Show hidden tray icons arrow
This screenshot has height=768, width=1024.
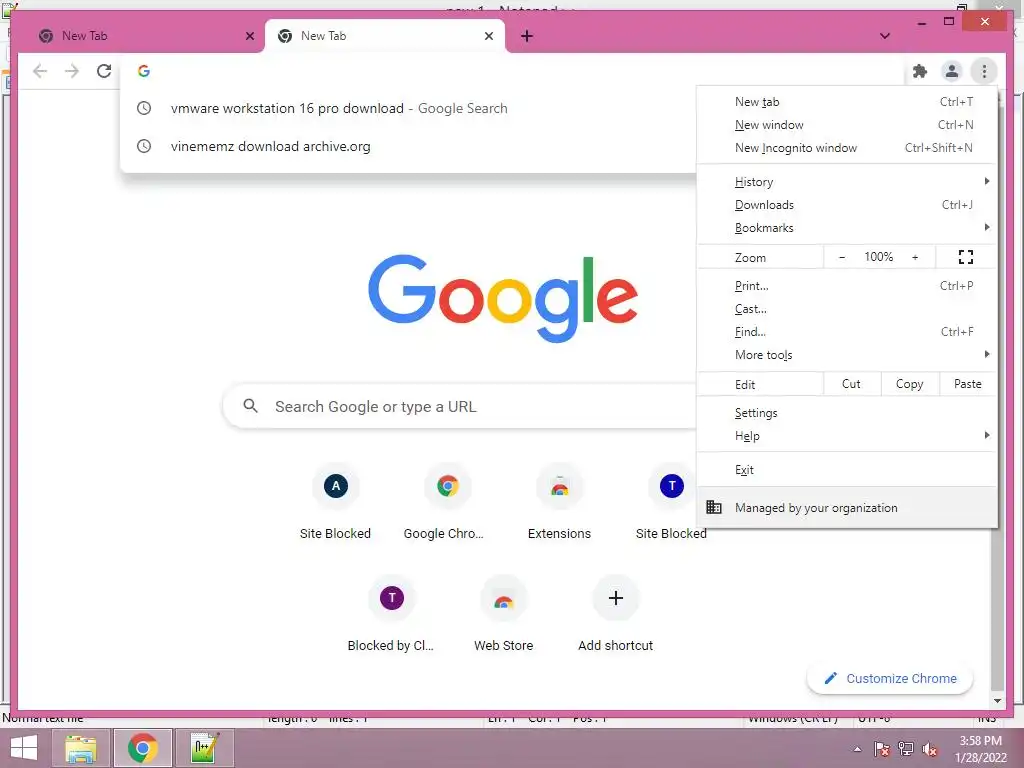click(857, 749)
